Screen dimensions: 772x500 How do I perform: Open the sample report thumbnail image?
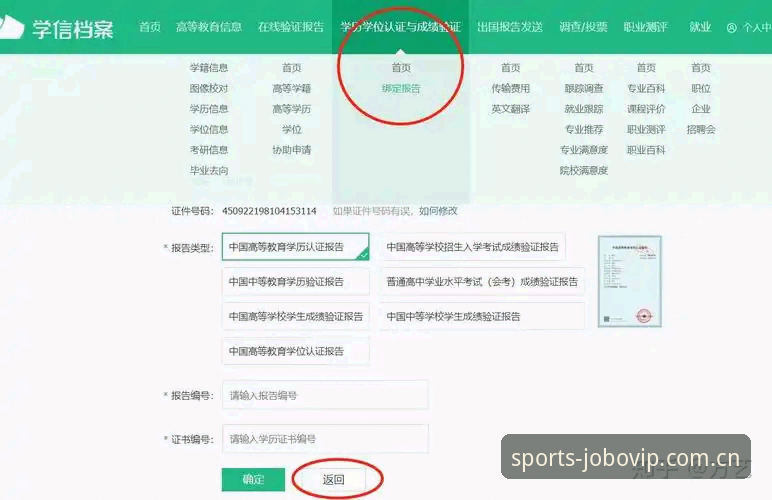point(629,281)
